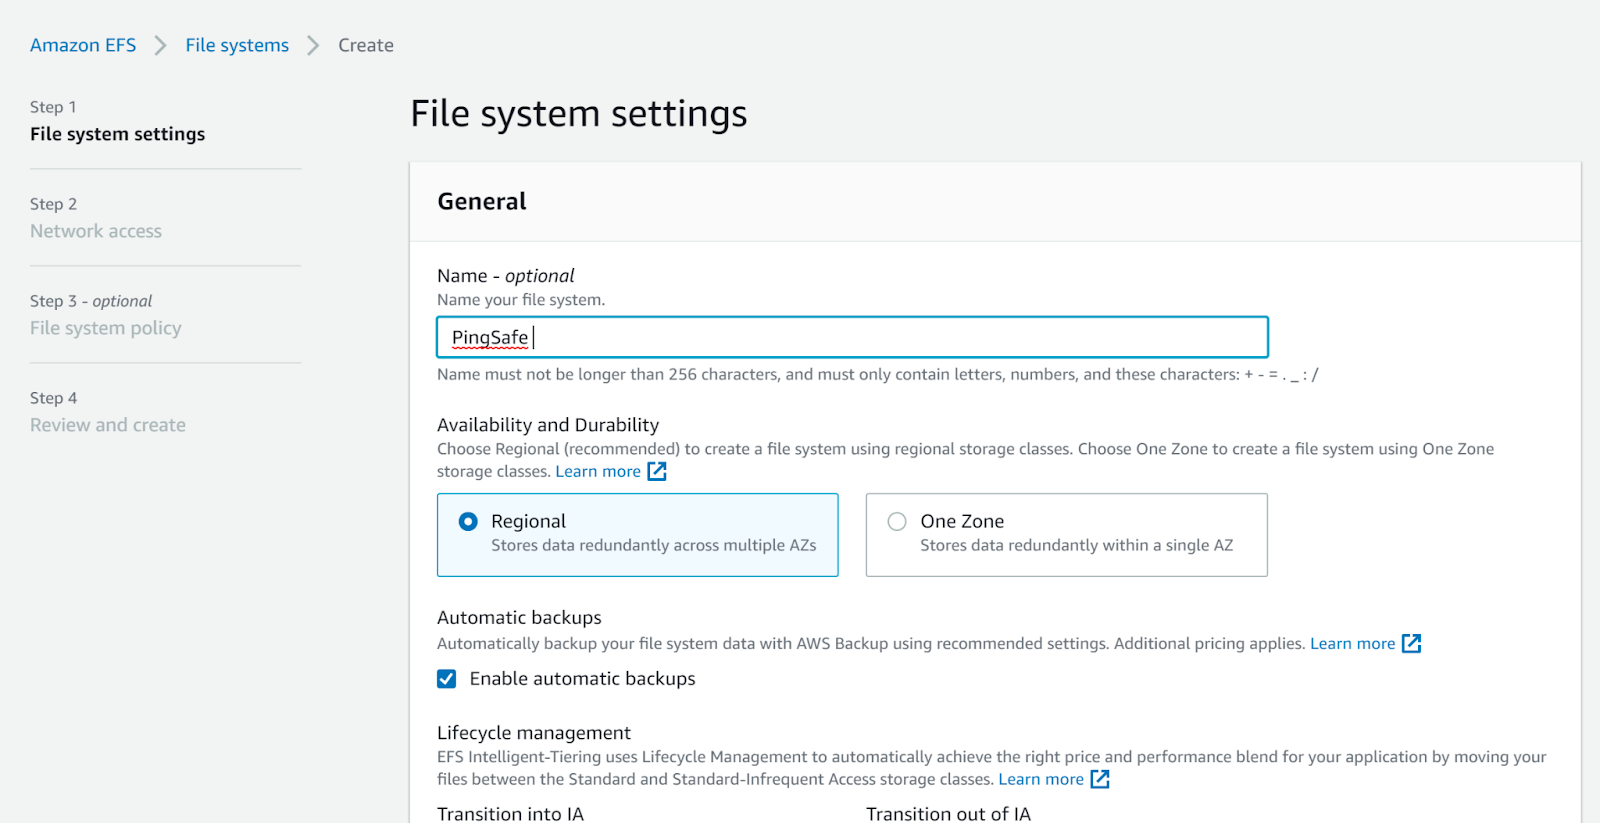Go to File systems breadcrumb link

pyautogui.click(x=237, y=45)
